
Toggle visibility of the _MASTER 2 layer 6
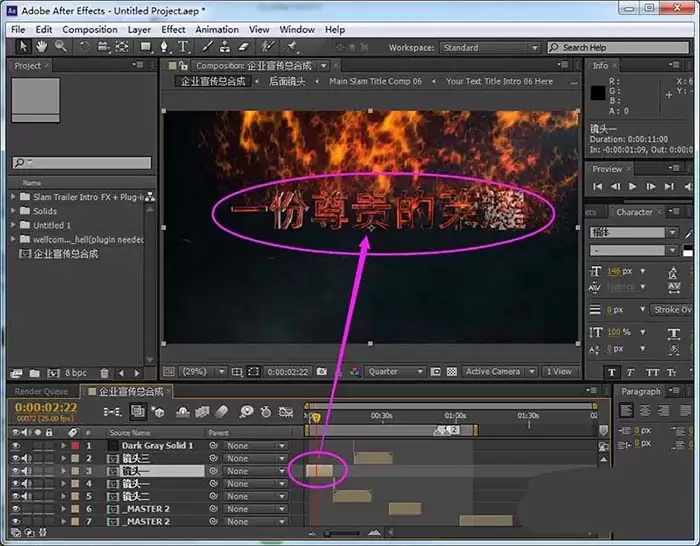[x=16, y=509]
